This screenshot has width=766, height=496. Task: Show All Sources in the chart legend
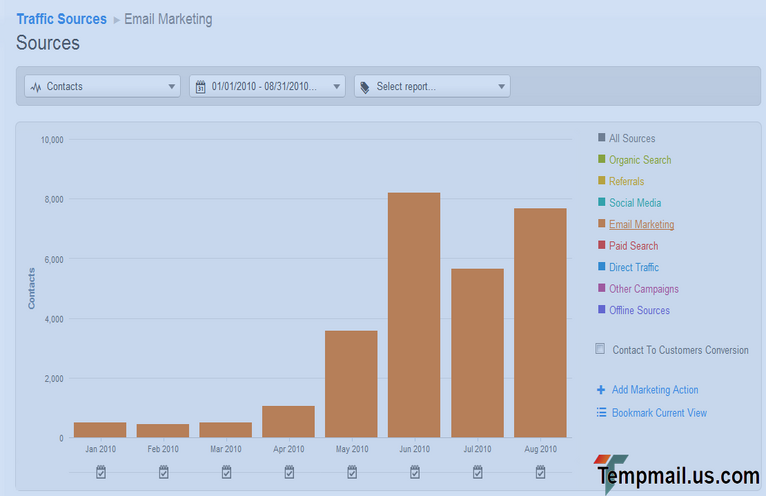[632, 138]
